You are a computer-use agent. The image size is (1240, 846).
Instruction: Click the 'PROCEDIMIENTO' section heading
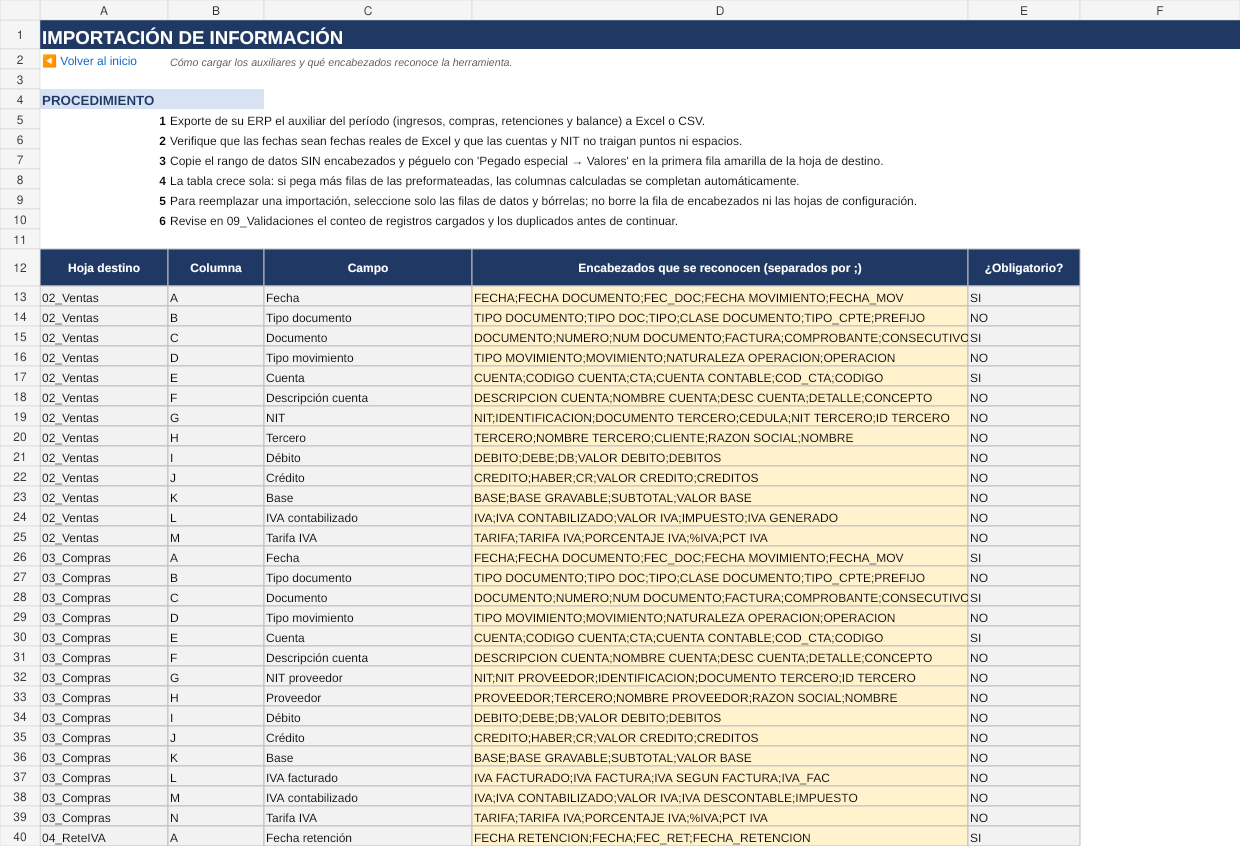[152, 100]
